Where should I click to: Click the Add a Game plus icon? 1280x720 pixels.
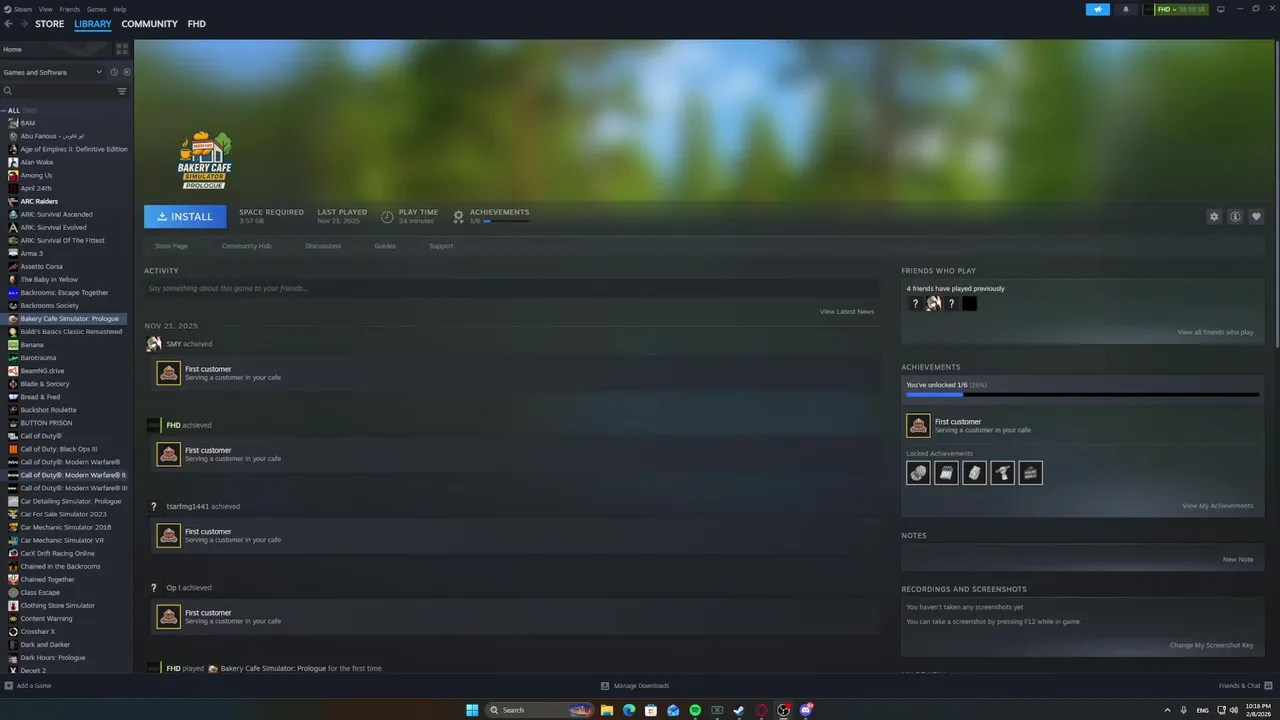tap(8, 686)
